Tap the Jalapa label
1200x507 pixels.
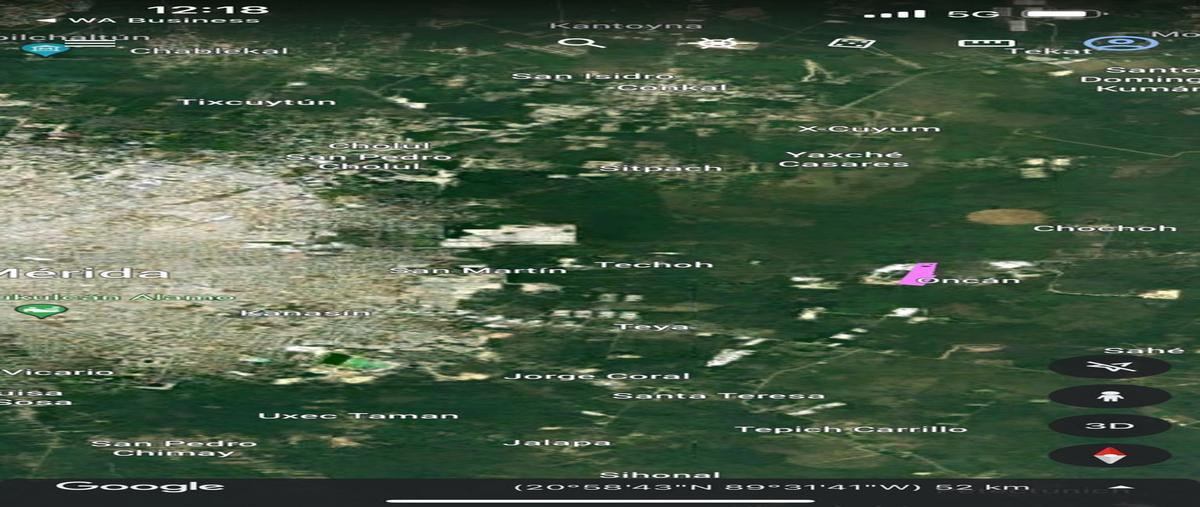pos(556,442)
